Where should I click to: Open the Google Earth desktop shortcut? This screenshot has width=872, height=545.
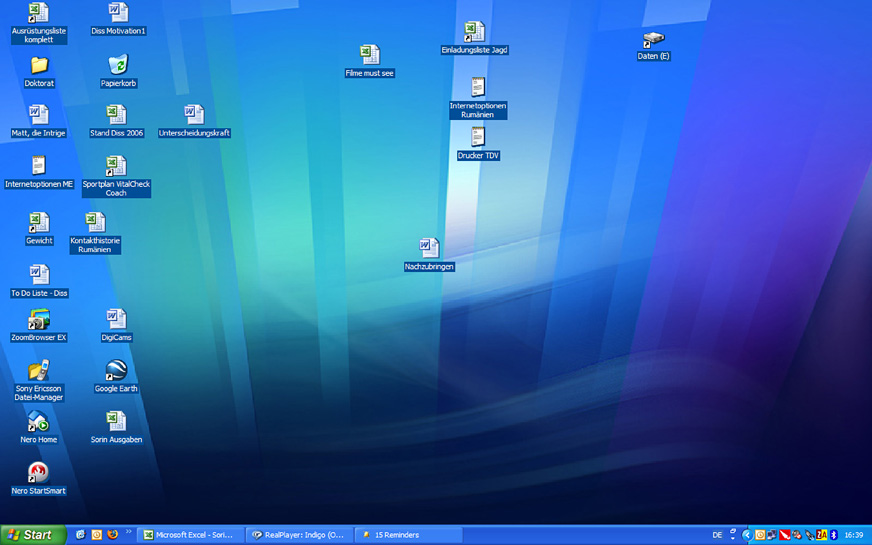(x=116, y=371)
